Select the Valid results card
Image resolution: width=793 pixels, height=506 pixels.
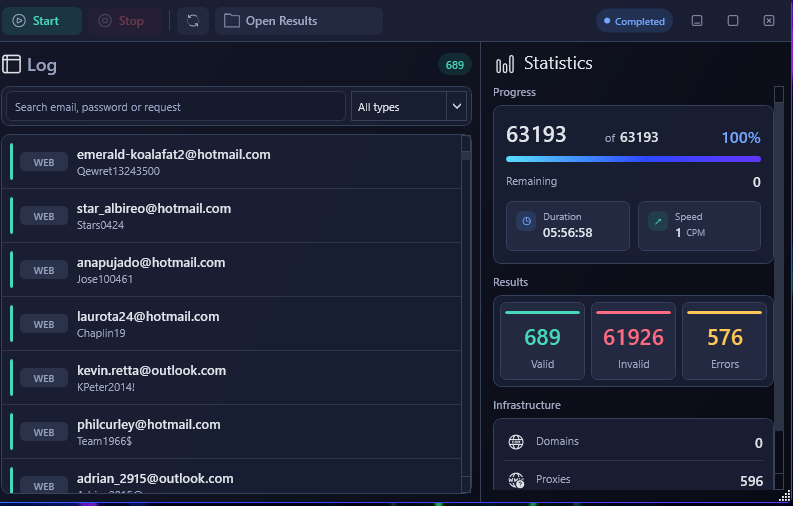pos(542,341)
